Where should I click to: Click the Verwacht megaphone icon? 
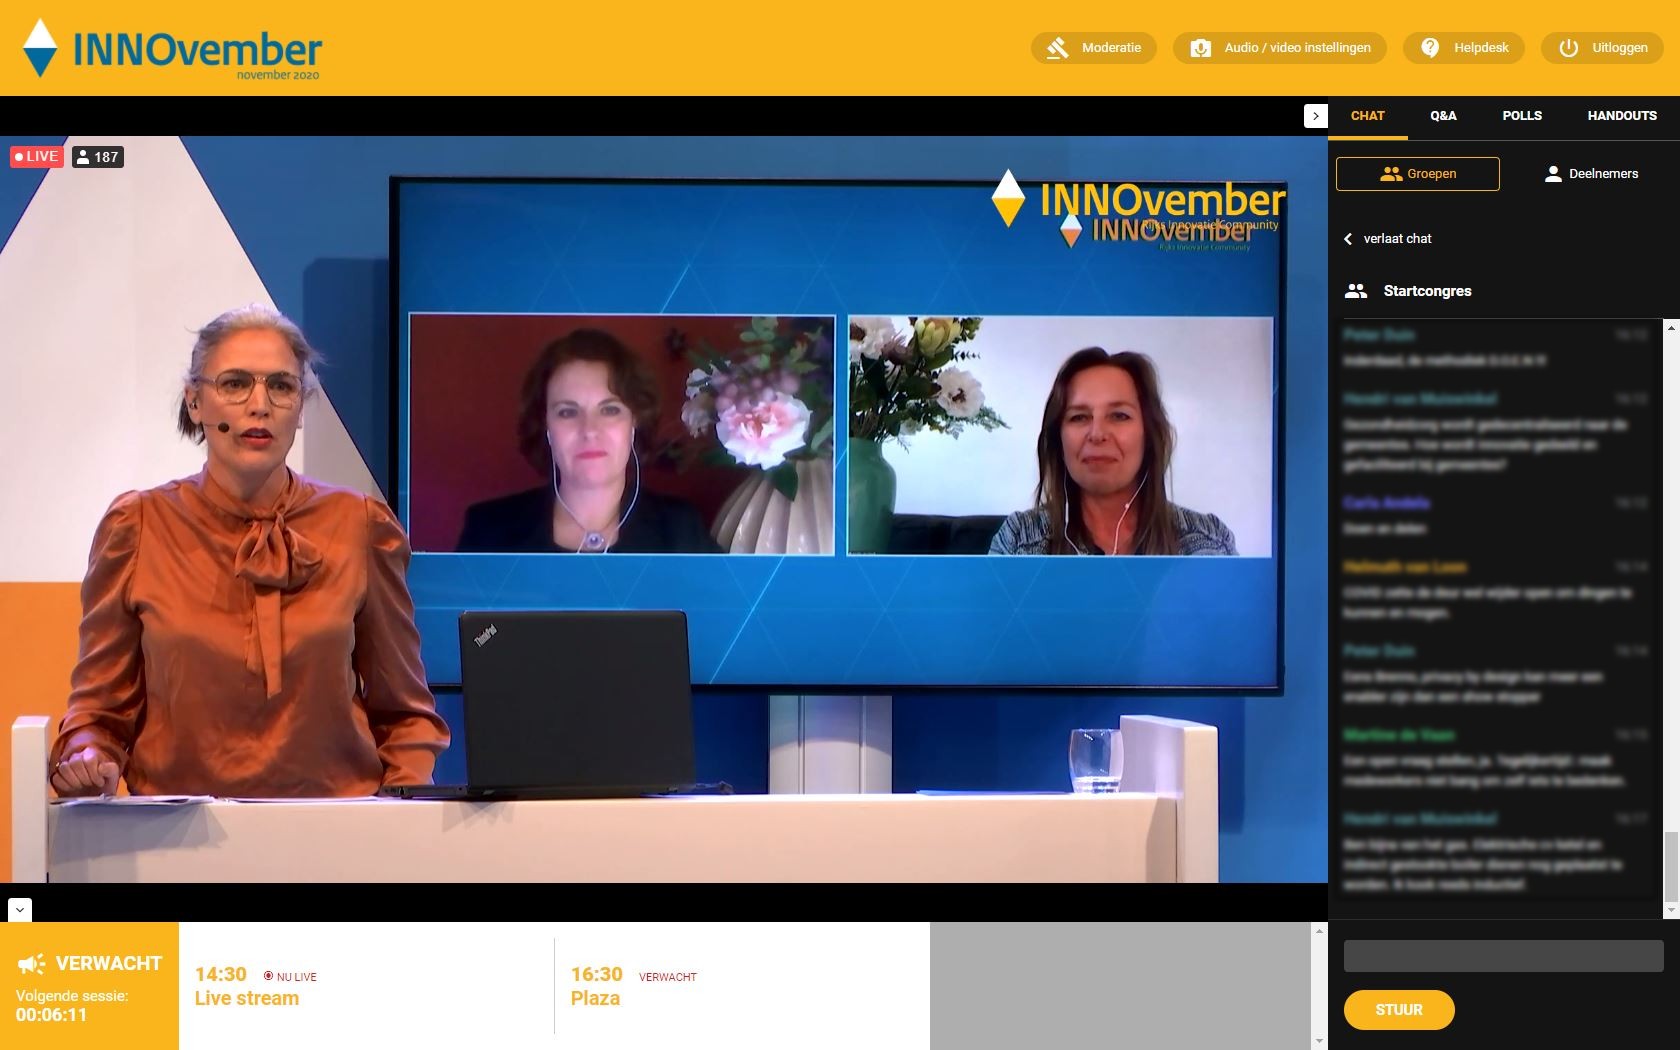[x=32, y=964]
